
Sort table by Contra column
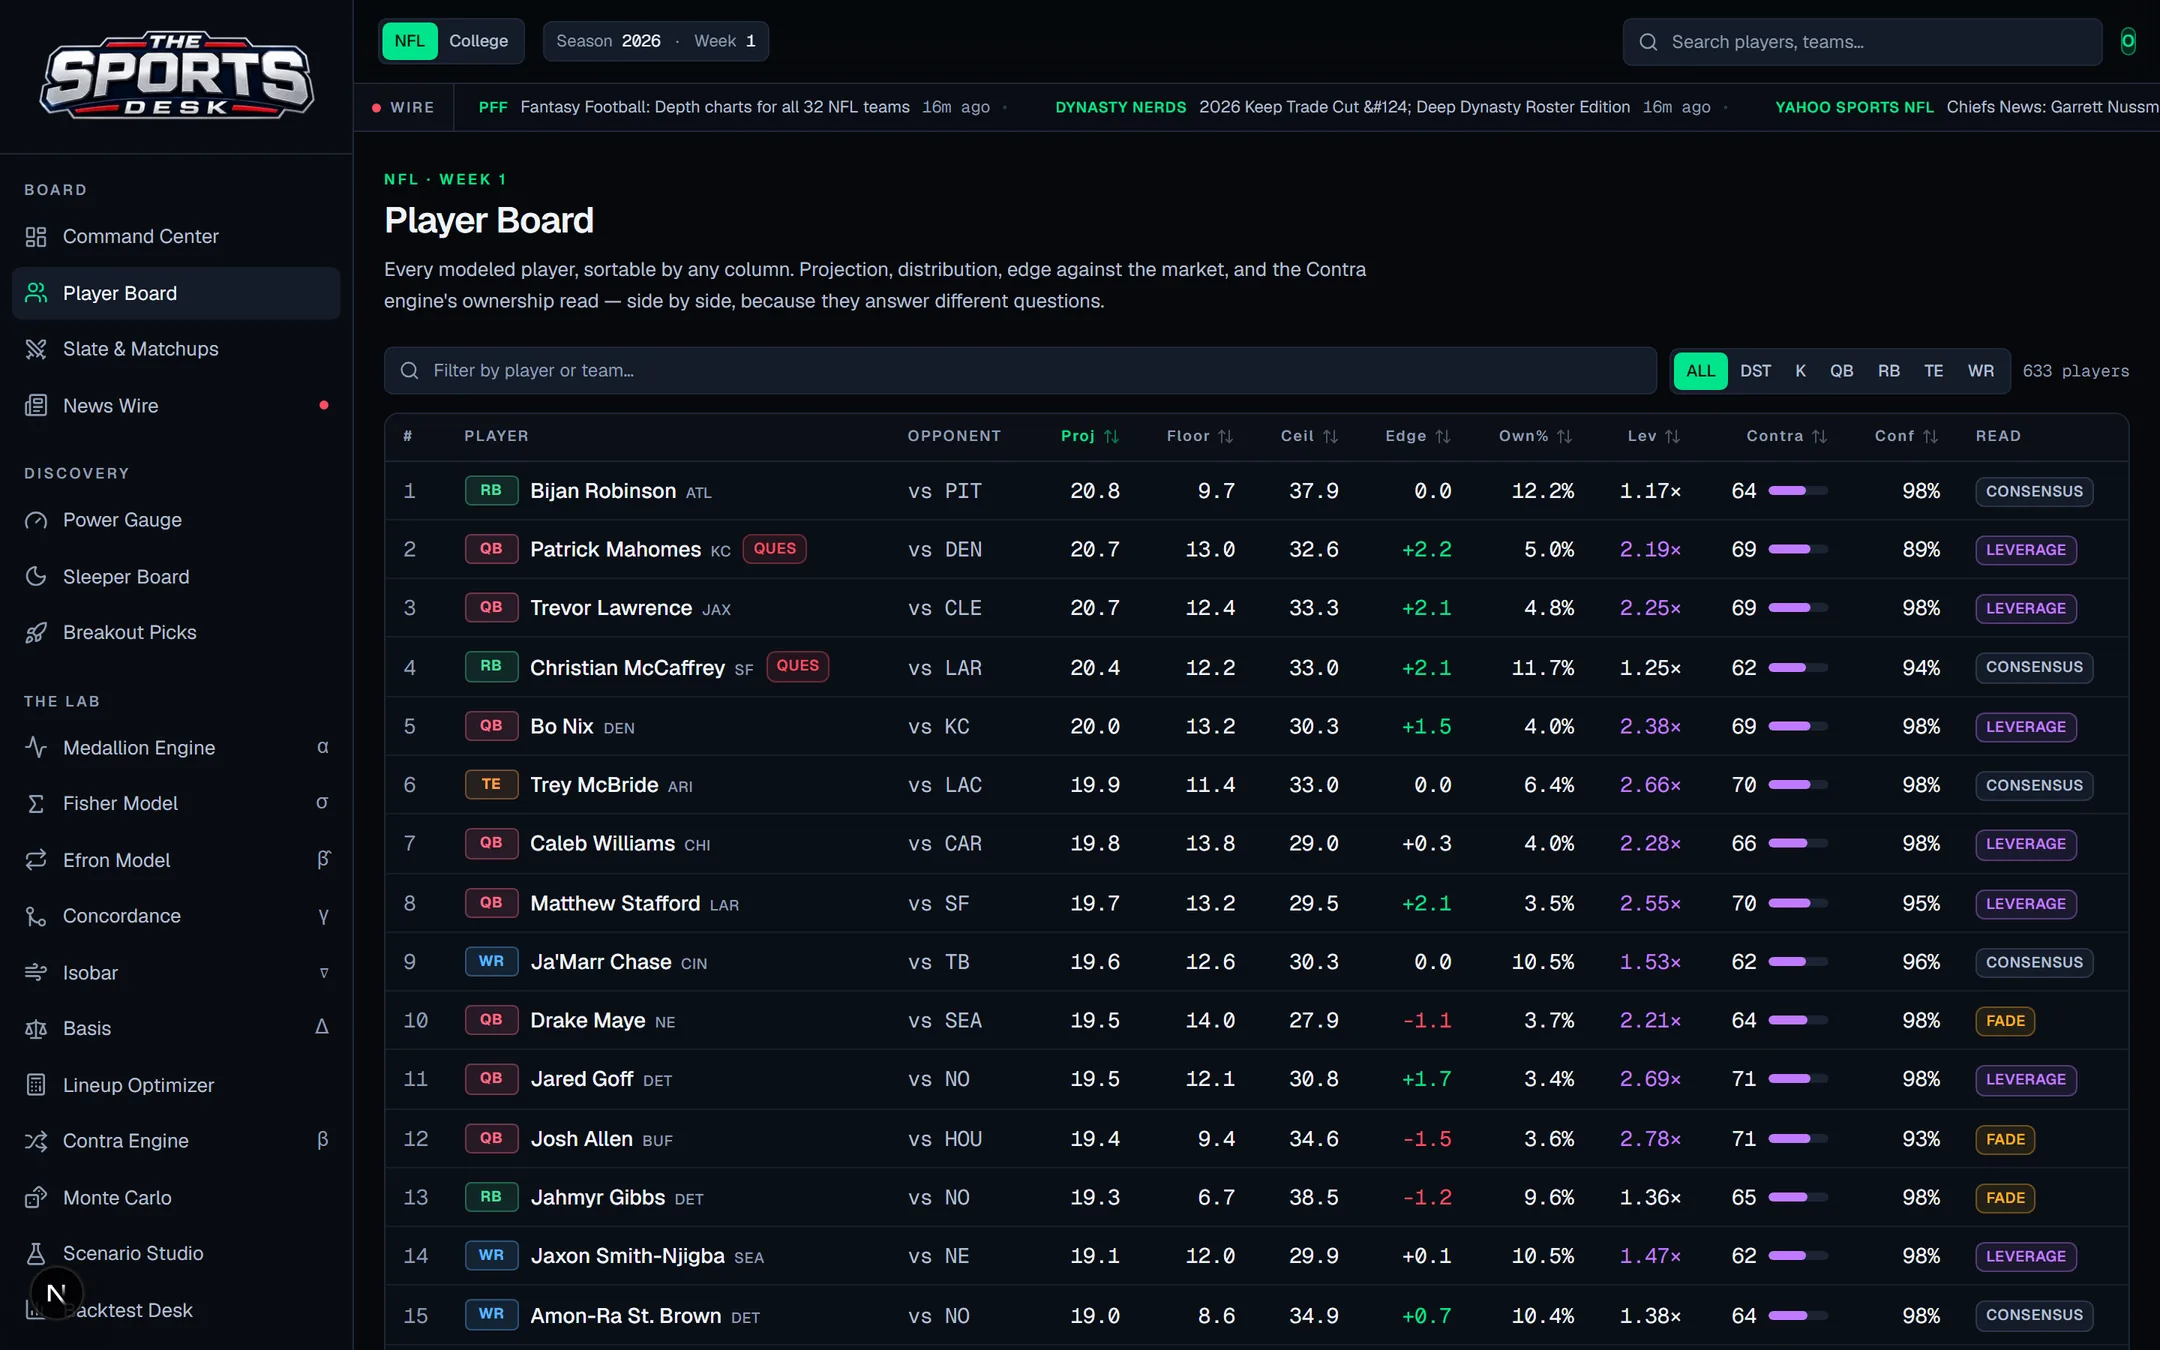pyautogui.click(x=1786, y=436)
